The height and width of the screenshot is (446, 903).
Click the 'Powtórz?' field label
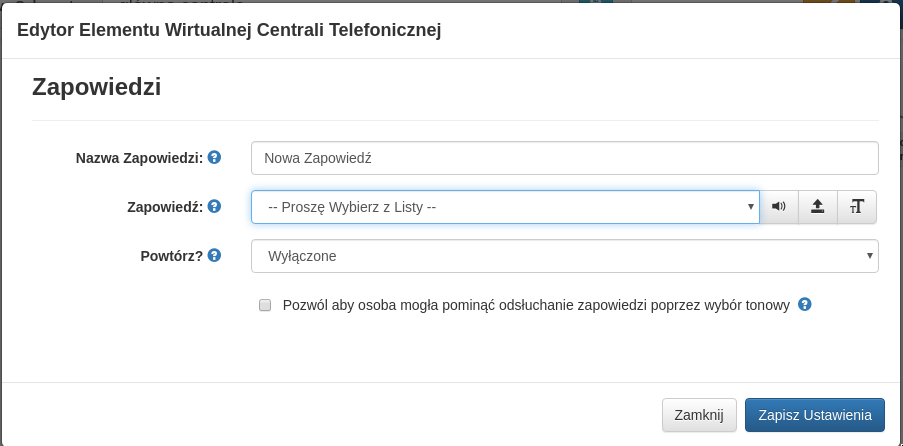click(171, 256)
